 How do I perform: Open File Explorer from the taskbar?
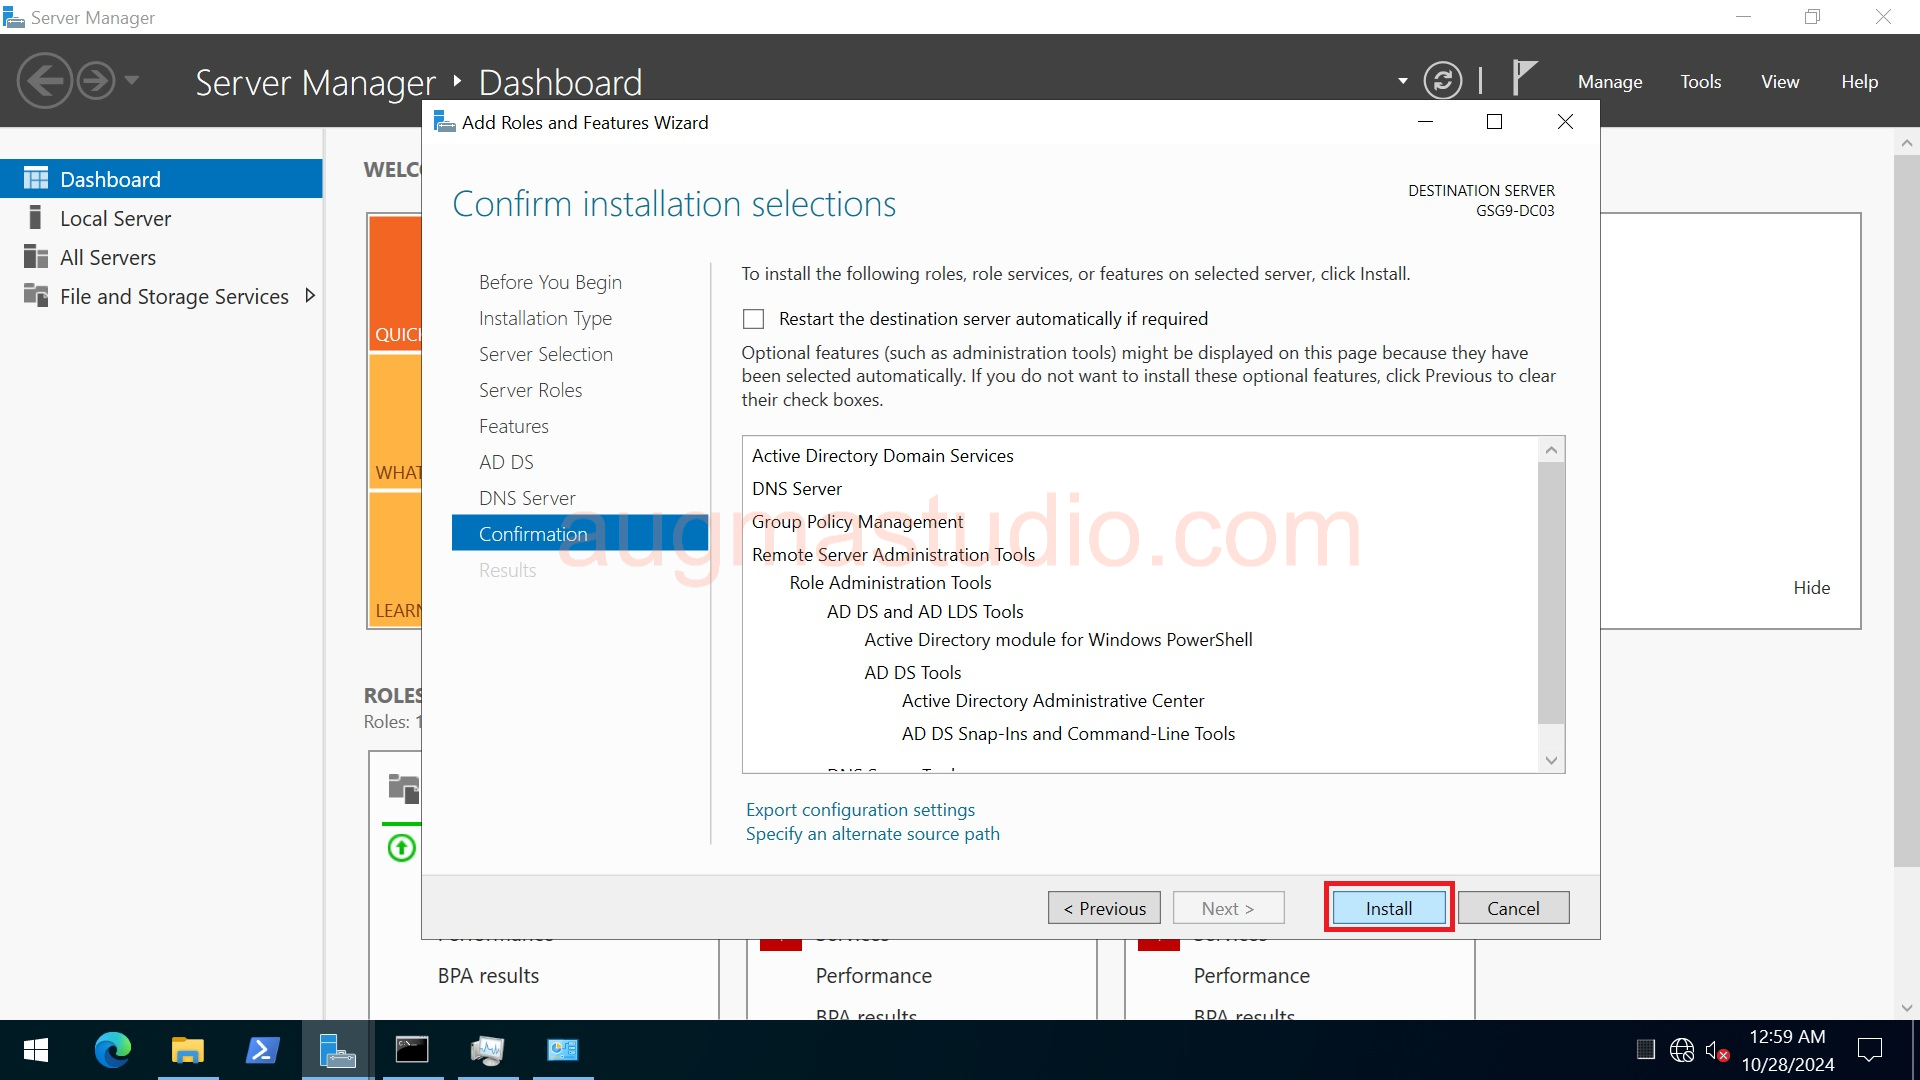pyautogui.click(x=187, y=1050)
